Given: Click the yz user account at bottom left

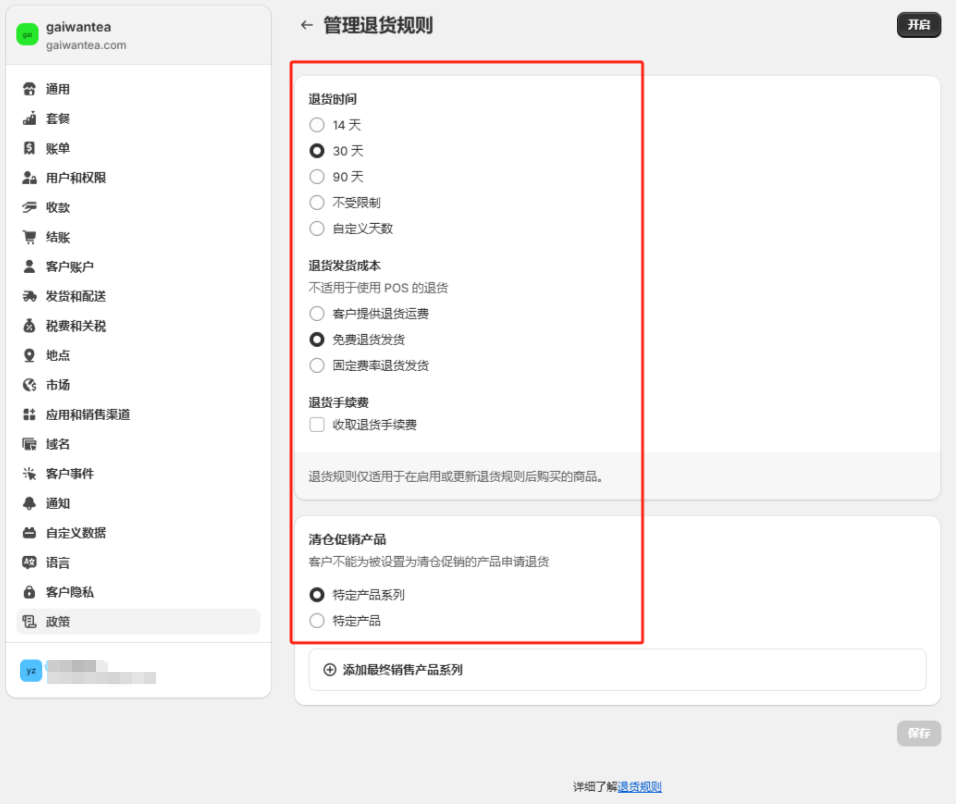Looking at the screenshot, I should tap(31, 671).
